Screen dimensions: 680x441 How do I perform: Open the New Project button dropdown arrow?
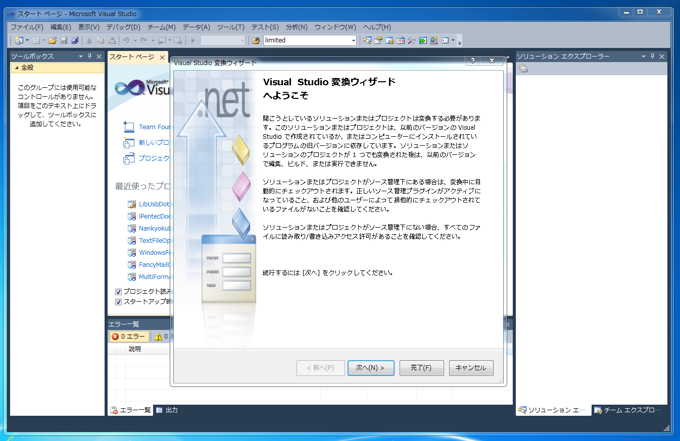click(x=27, y=40)
